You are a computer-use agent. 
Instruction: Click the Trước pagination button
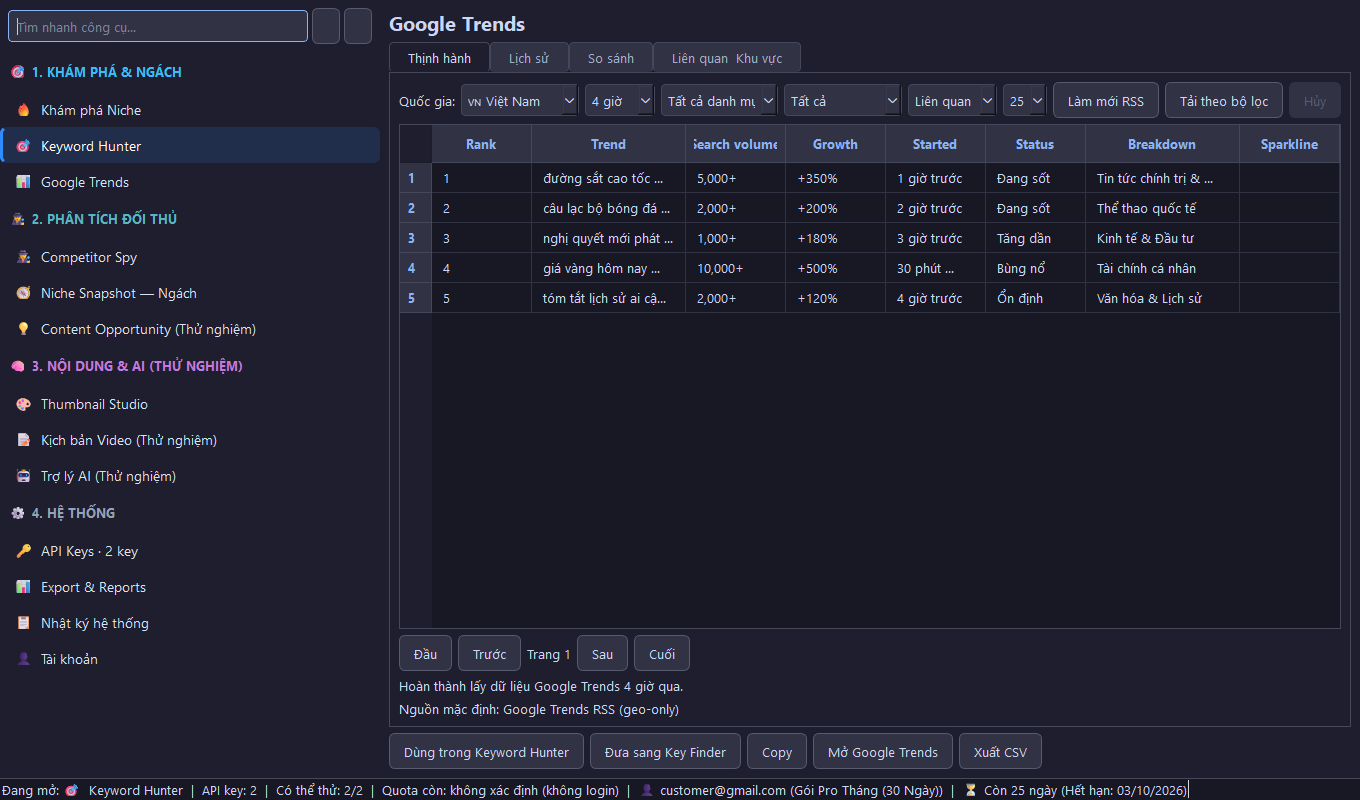tap(489, 654)
